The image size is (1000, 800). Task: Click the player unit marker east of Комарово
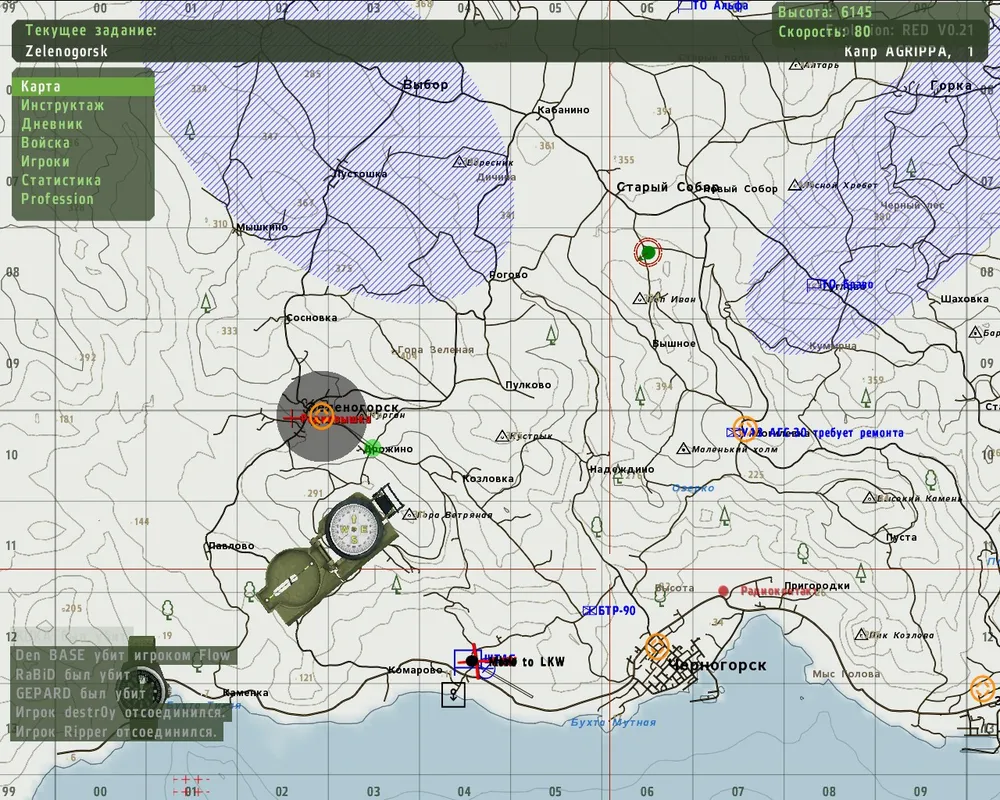pyautogui.click(x=473, y=661)
